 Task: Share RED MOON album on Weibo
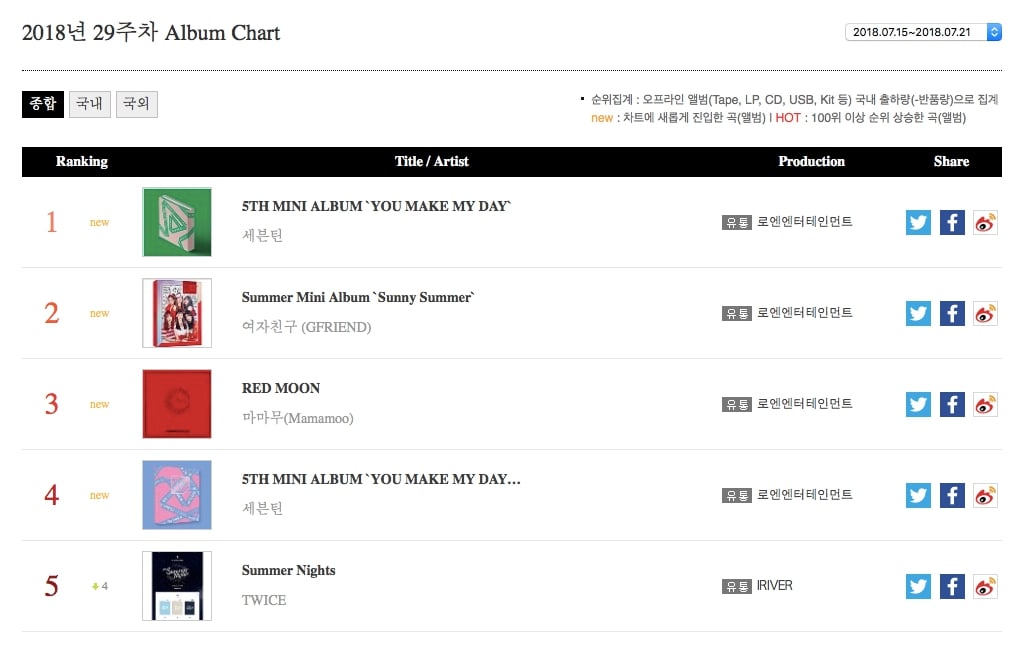[986, 404]
